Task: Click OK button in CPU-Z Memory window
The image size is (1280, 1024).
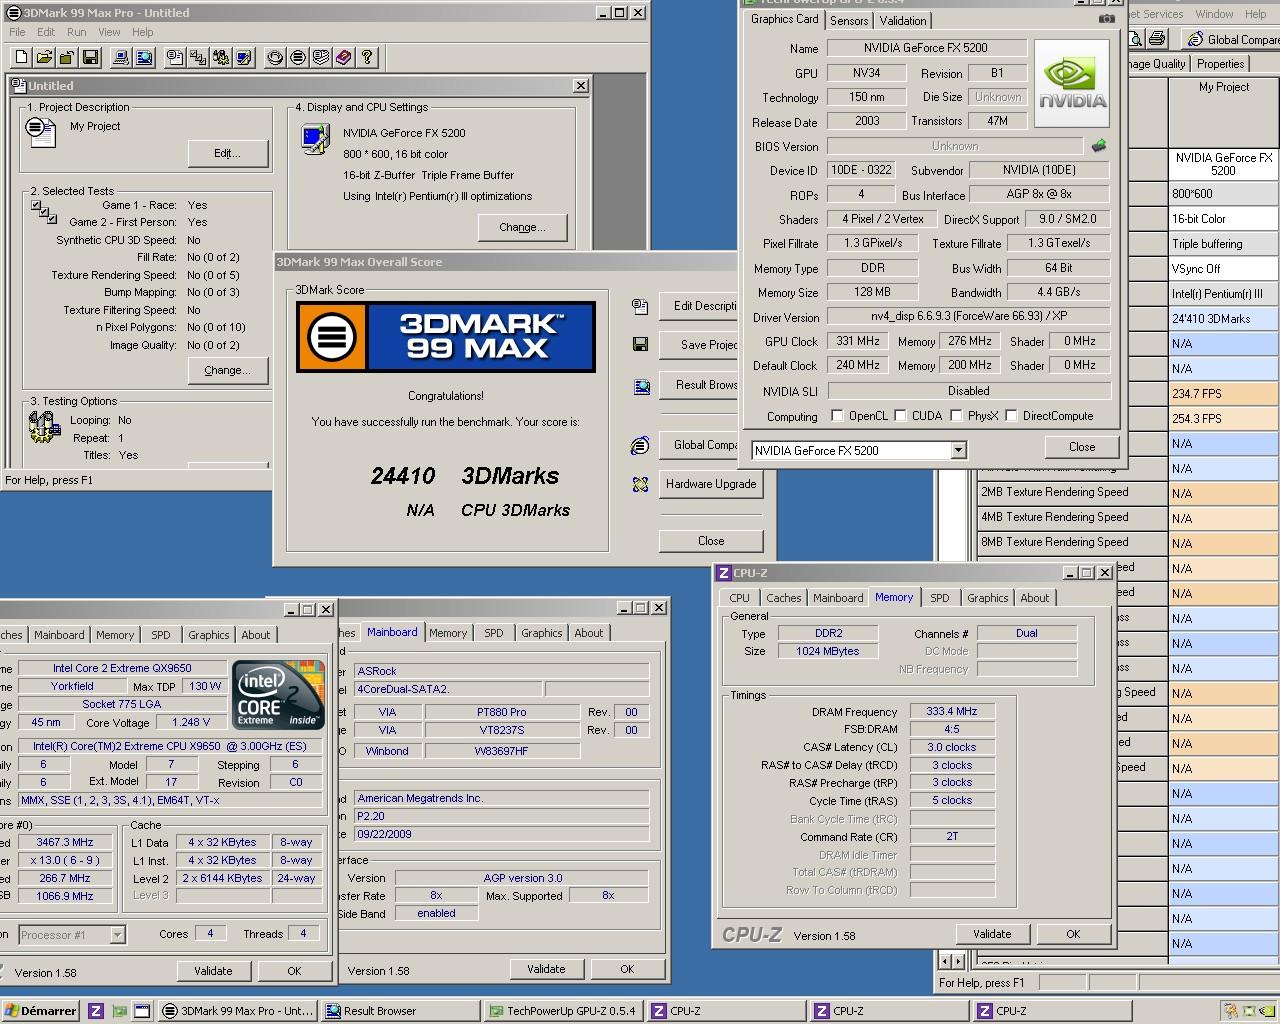Action: click(1073, 934)
